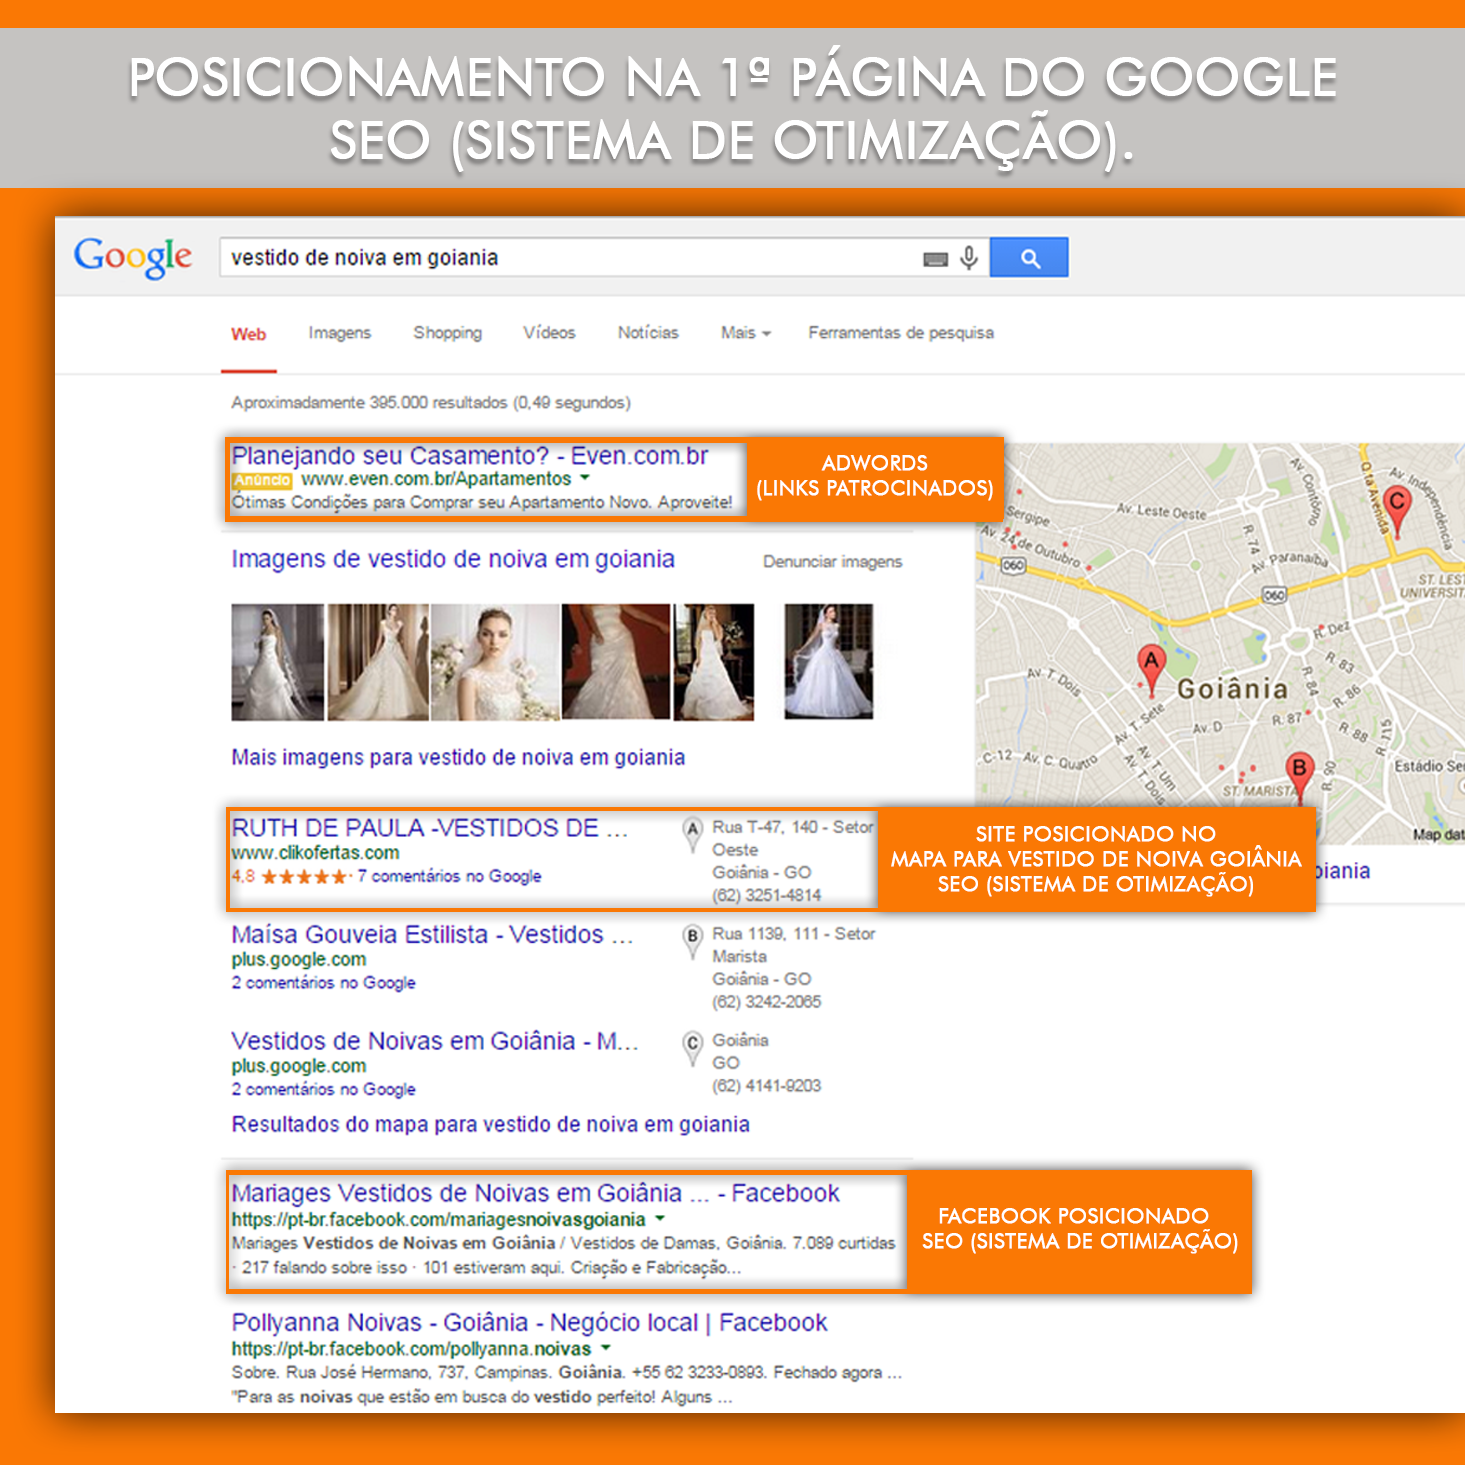The width and height of the screenshot is (1465, 1465).
Task: Open the Planejando seu Casamento ad link
Action: point(470,456)
